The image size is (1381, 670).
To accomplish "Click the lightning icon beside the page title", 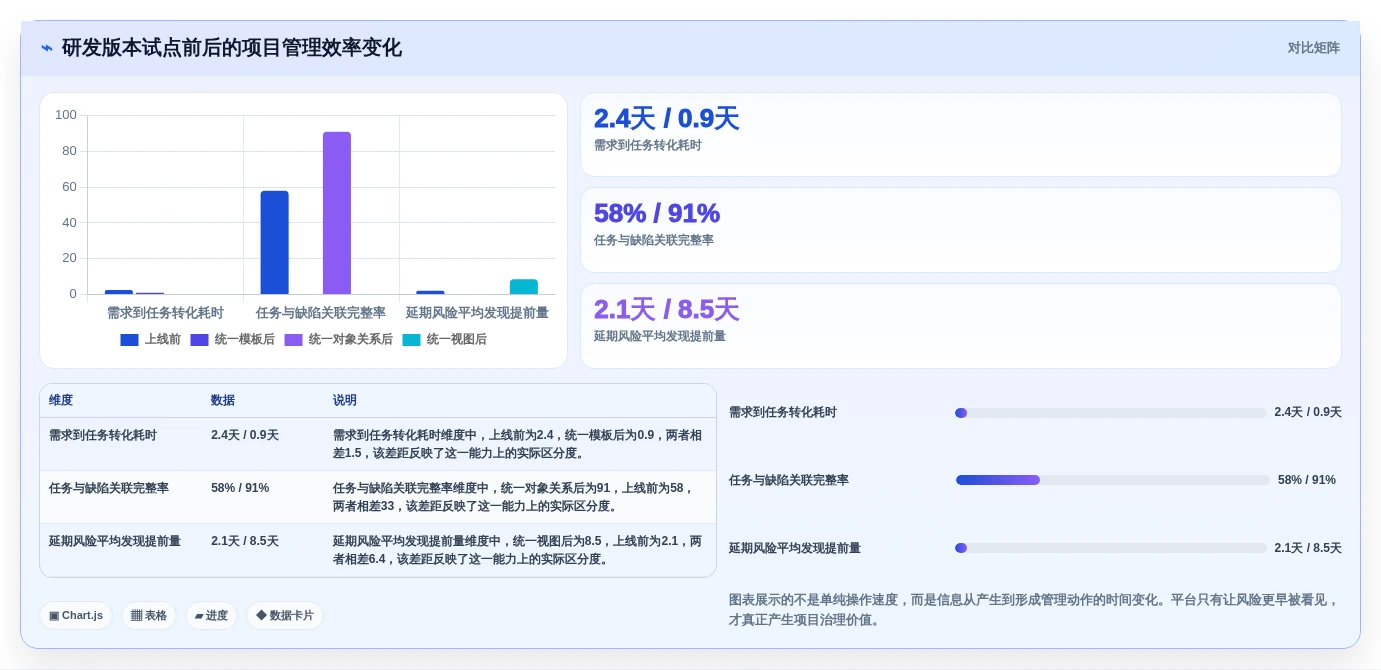I will (x=47, y=48).
